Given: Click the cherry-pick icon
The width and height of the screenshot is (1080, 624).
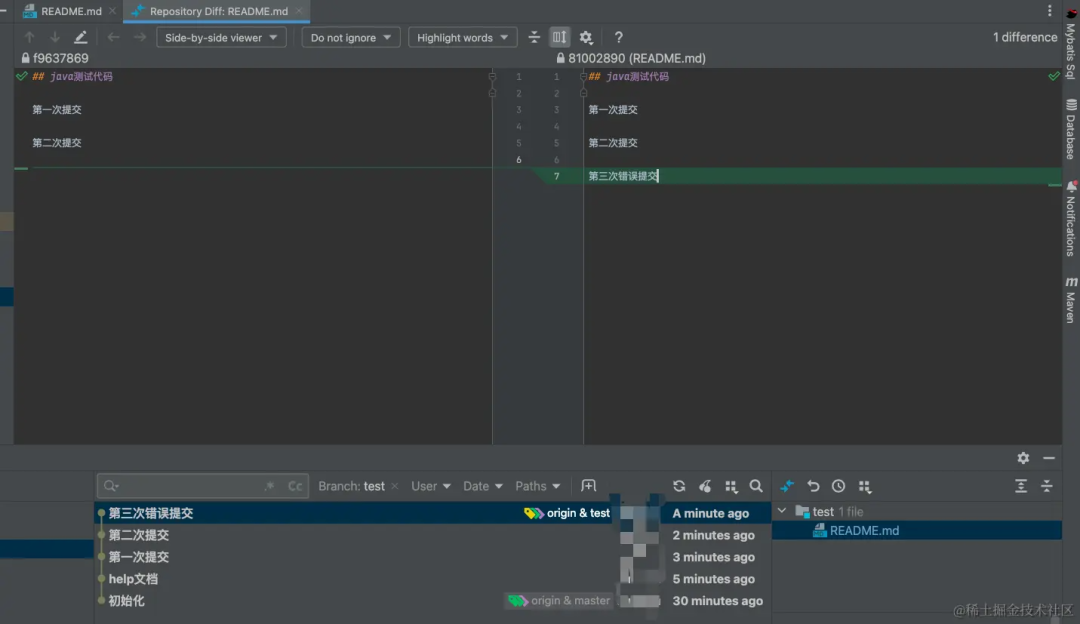Looking at the screenshot, I should point(705,486).
